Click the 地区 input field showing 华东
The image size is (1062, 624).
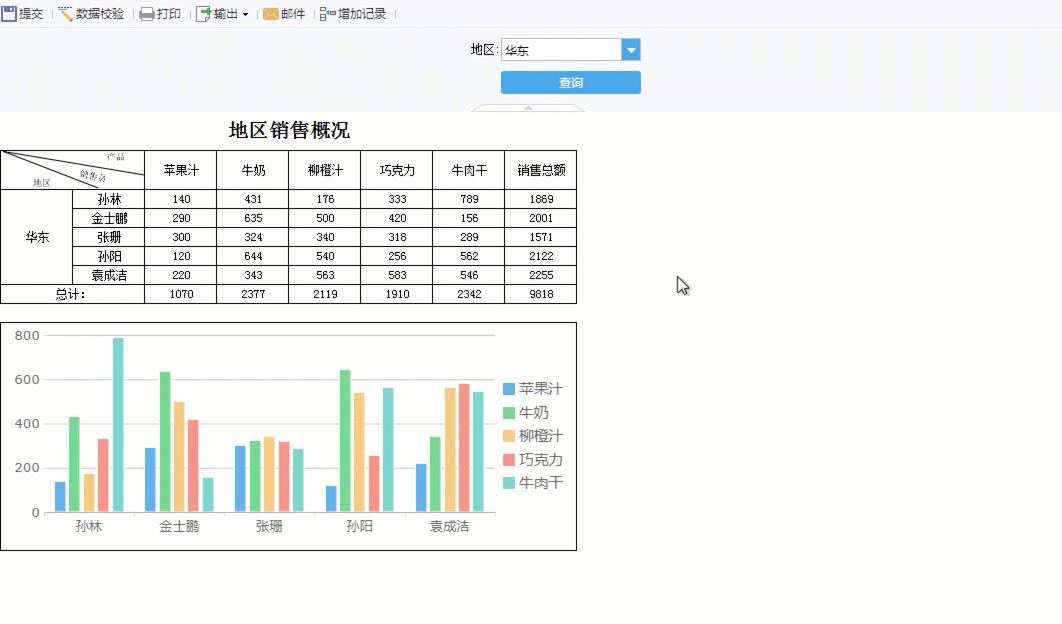click(x=561, y=49)
